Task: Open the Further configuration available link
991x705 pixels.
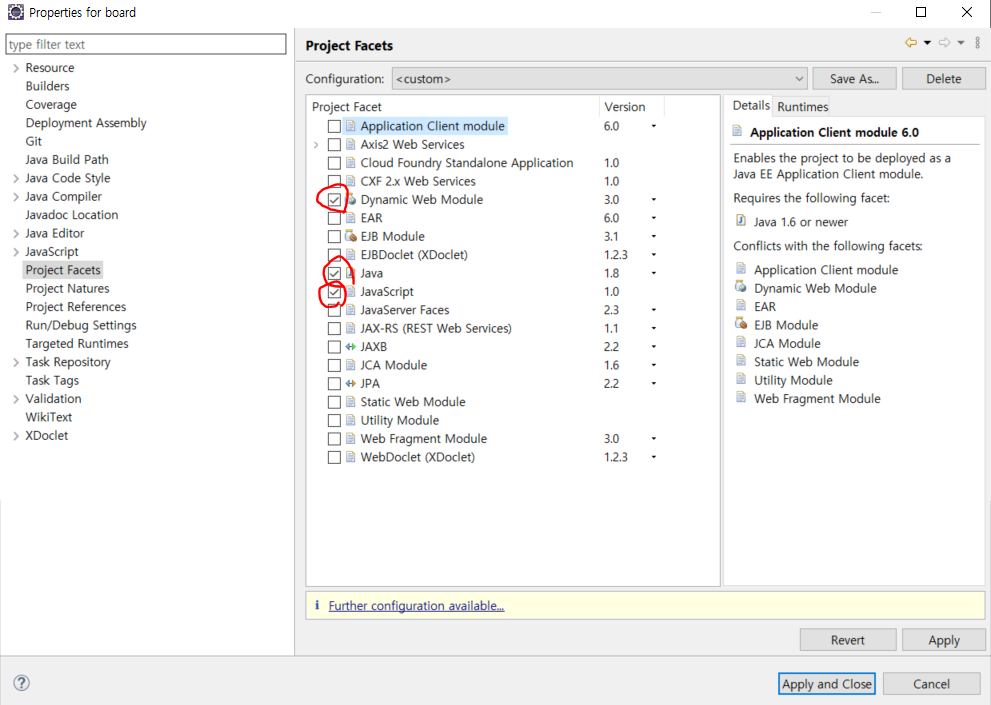Action: tap(416, 606)
